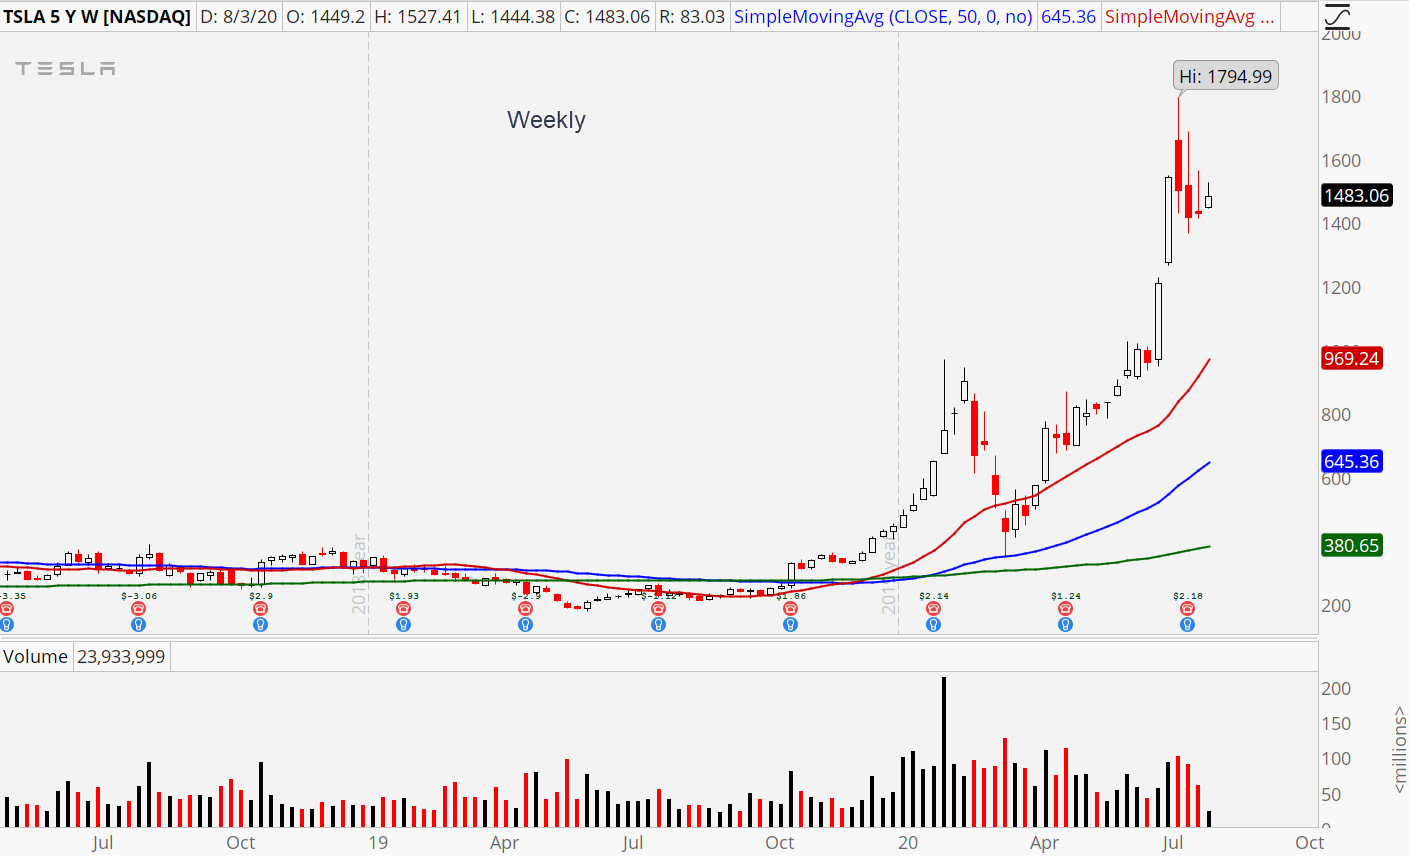Click the '20' year label on time axis

(x=908, y=843)
